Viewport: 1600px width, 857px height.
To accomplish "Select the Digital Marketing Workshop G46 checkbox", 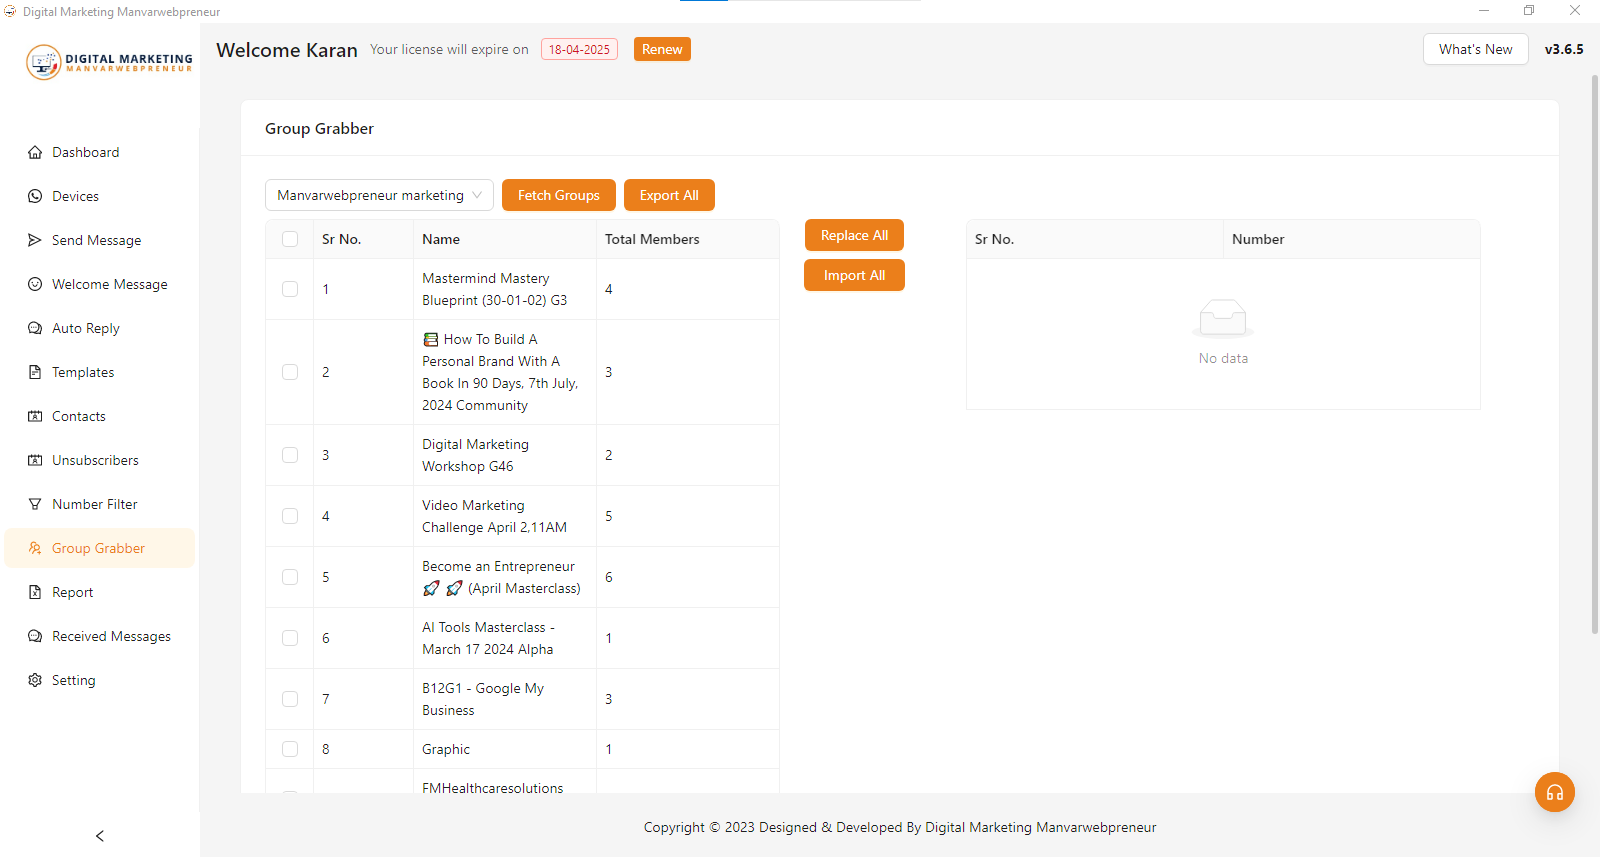I will coord(290,455).
